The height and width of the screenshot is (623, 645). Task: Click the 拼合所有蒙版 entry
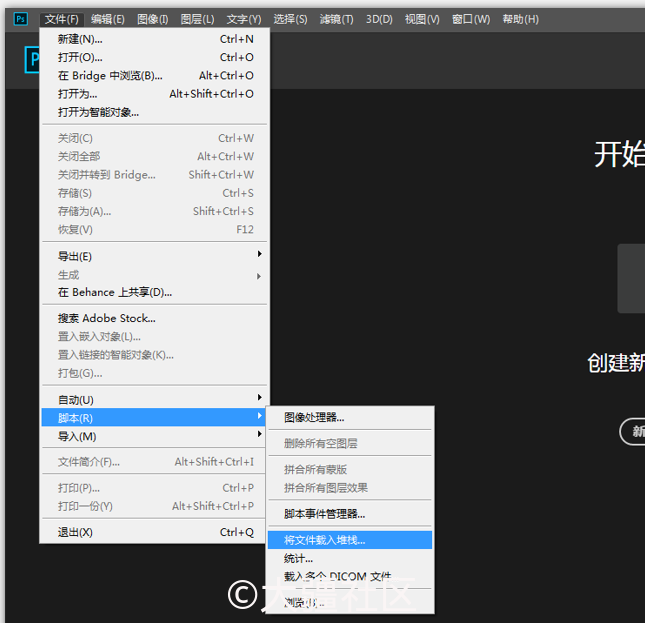click(x=350, y=470)
